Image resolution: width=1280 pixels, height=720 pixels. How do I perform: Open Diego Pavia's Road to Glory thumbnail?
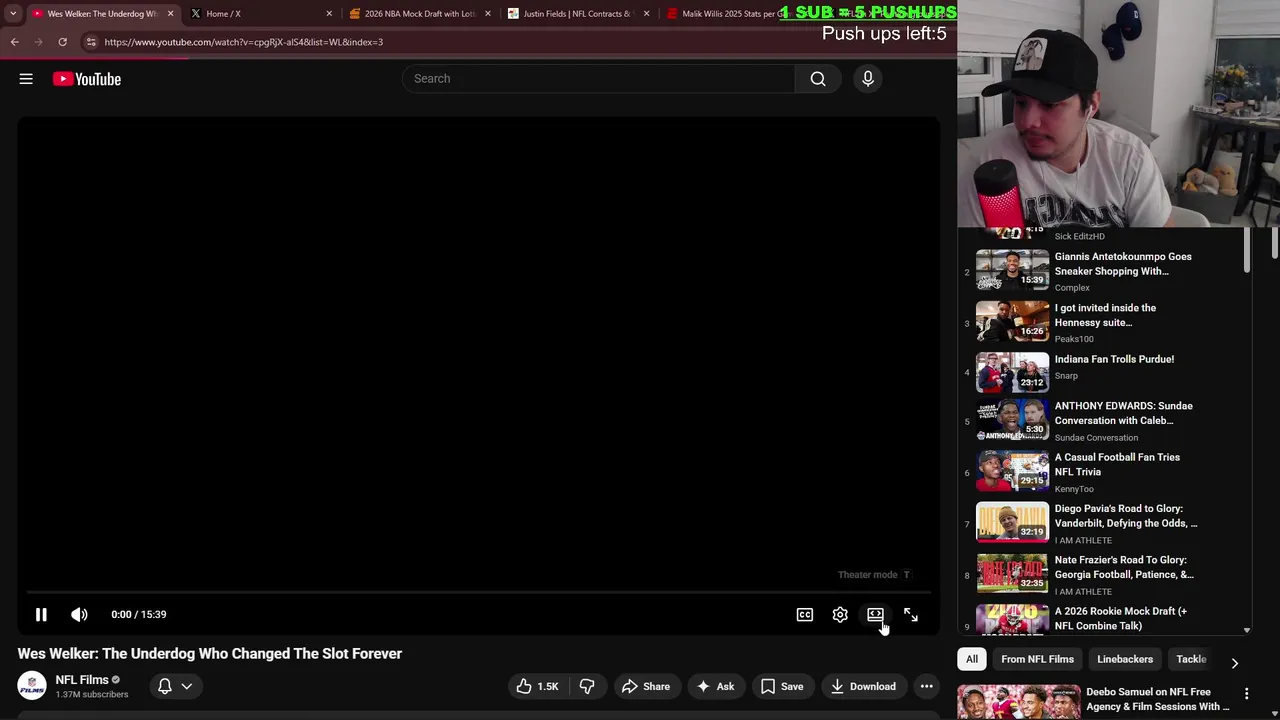pyautogui.click(x=1012, y=523)
